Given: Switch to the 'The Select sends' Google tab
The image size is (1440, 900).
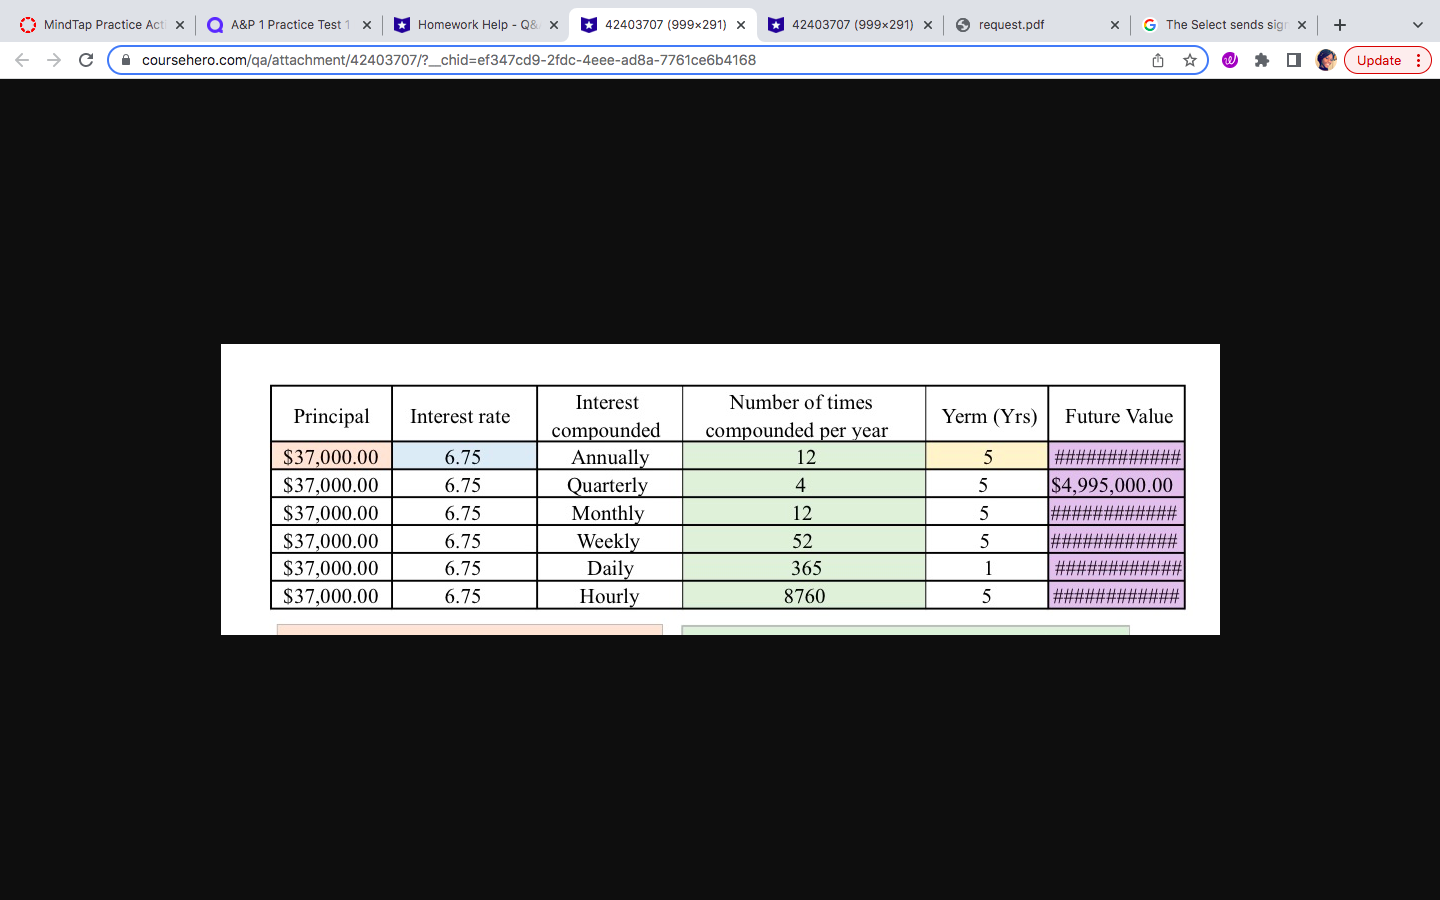Looking at the screenshot, I should [1224, 25].
